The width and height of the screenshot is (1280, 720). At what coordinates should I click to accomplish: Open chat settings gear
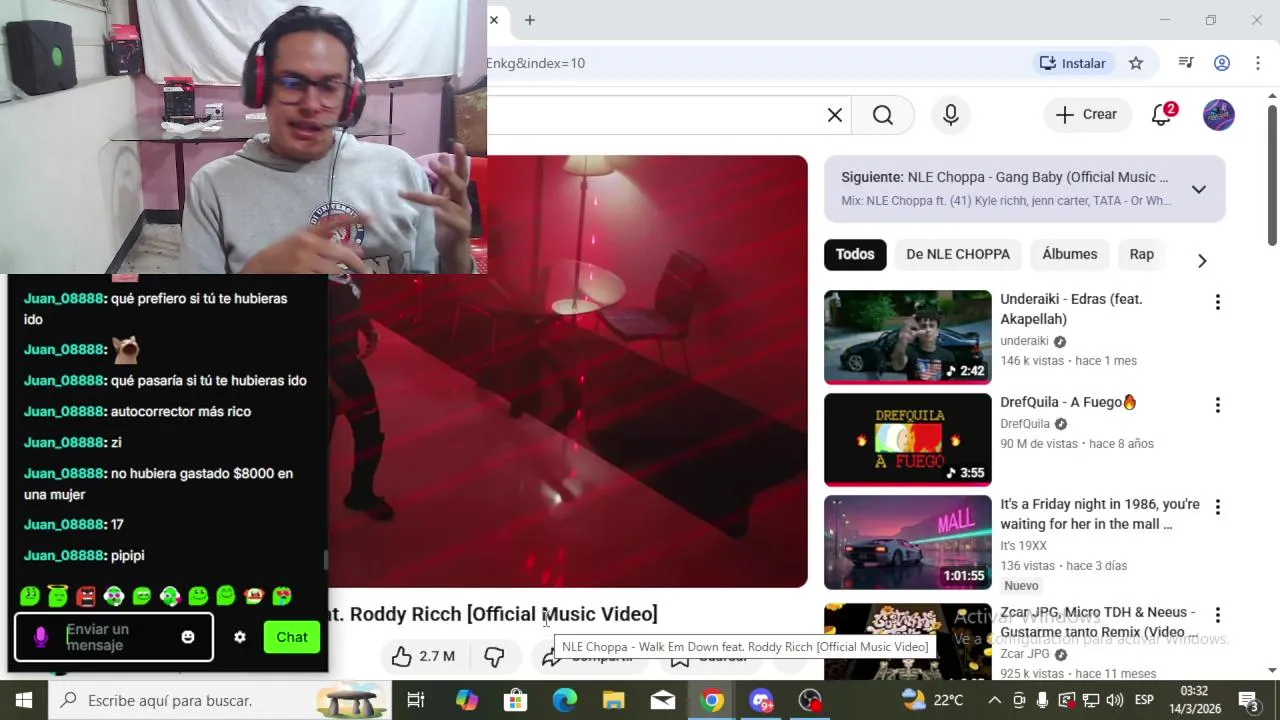tap(240, 637)
